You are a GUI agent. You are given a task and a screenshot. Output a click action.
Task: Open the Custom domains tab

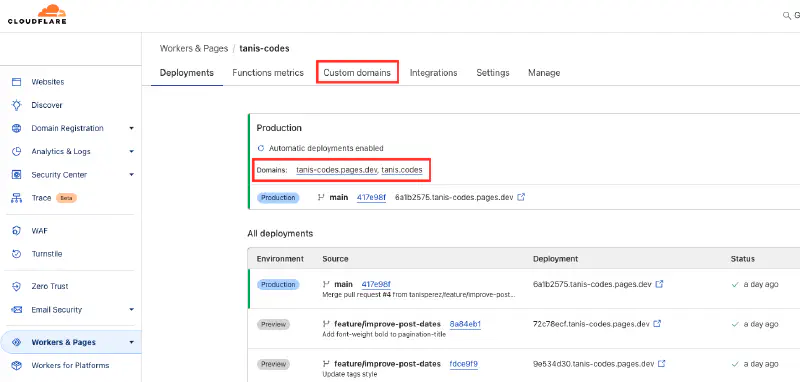tap(357, 73)
